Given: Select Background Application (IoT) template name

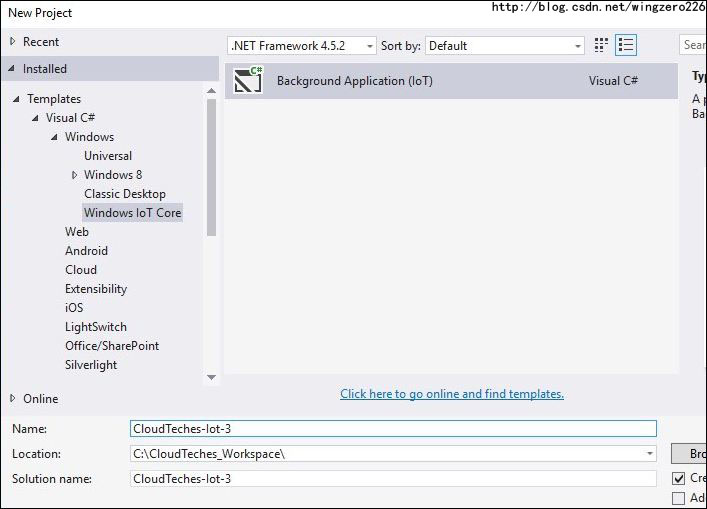Looking at the screenshot, I should click(x=354, y=81).
